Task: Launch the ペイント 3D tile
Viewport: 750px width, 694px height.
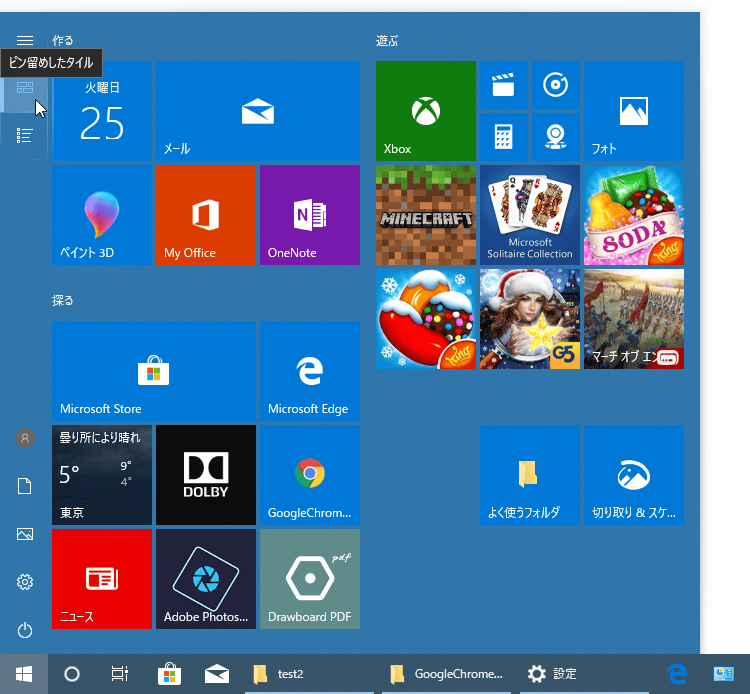Action: click(x=102, y=215)
